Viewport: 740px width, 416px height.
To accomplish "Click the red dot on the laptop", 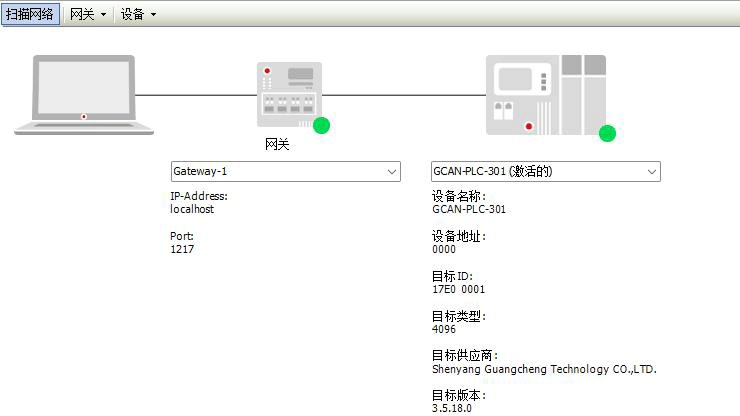I will pyautogui.click(x=84, y=117).
